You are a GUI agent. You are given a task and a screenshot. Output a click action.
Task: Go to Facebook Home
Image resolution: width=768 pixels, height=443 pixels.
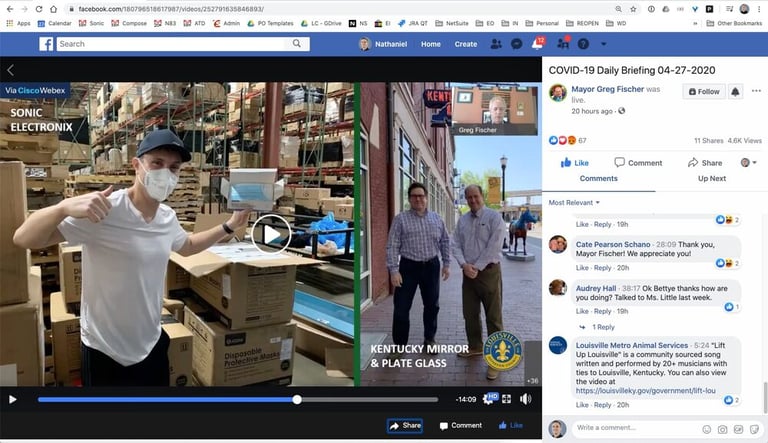tap(431, 44)
